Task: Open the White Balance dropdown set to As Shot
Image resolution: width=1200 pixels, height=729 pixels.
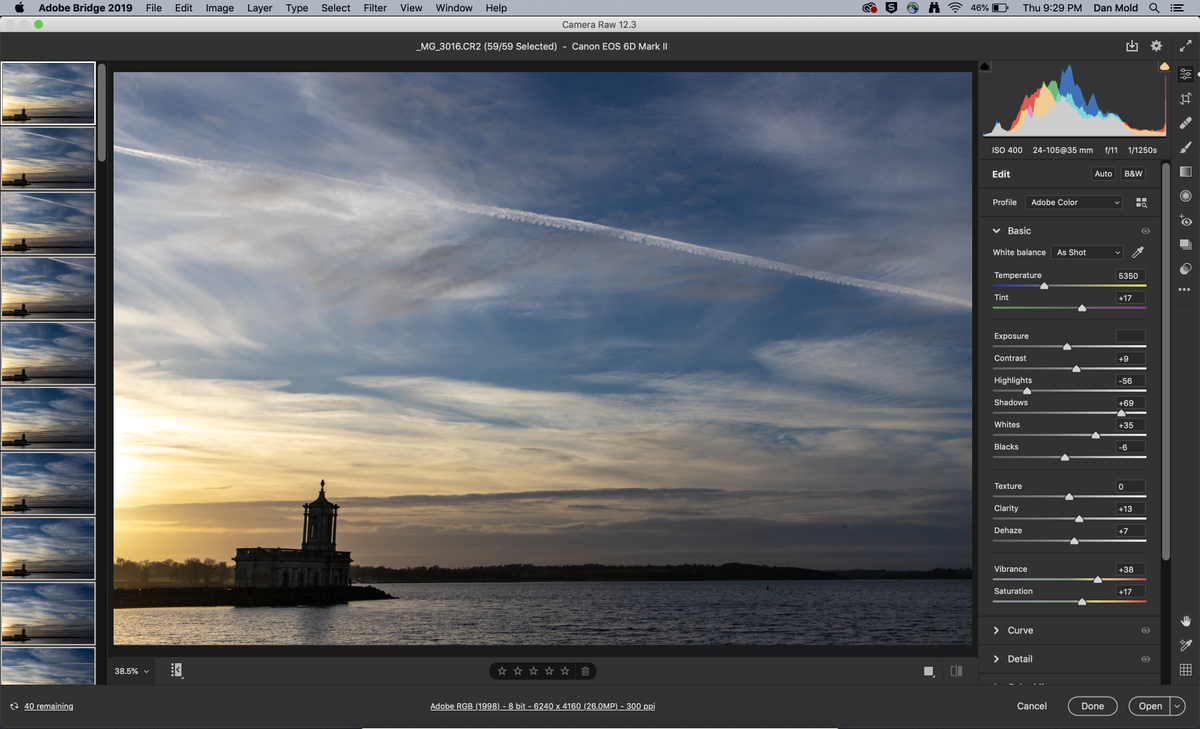Action: 1087,252
